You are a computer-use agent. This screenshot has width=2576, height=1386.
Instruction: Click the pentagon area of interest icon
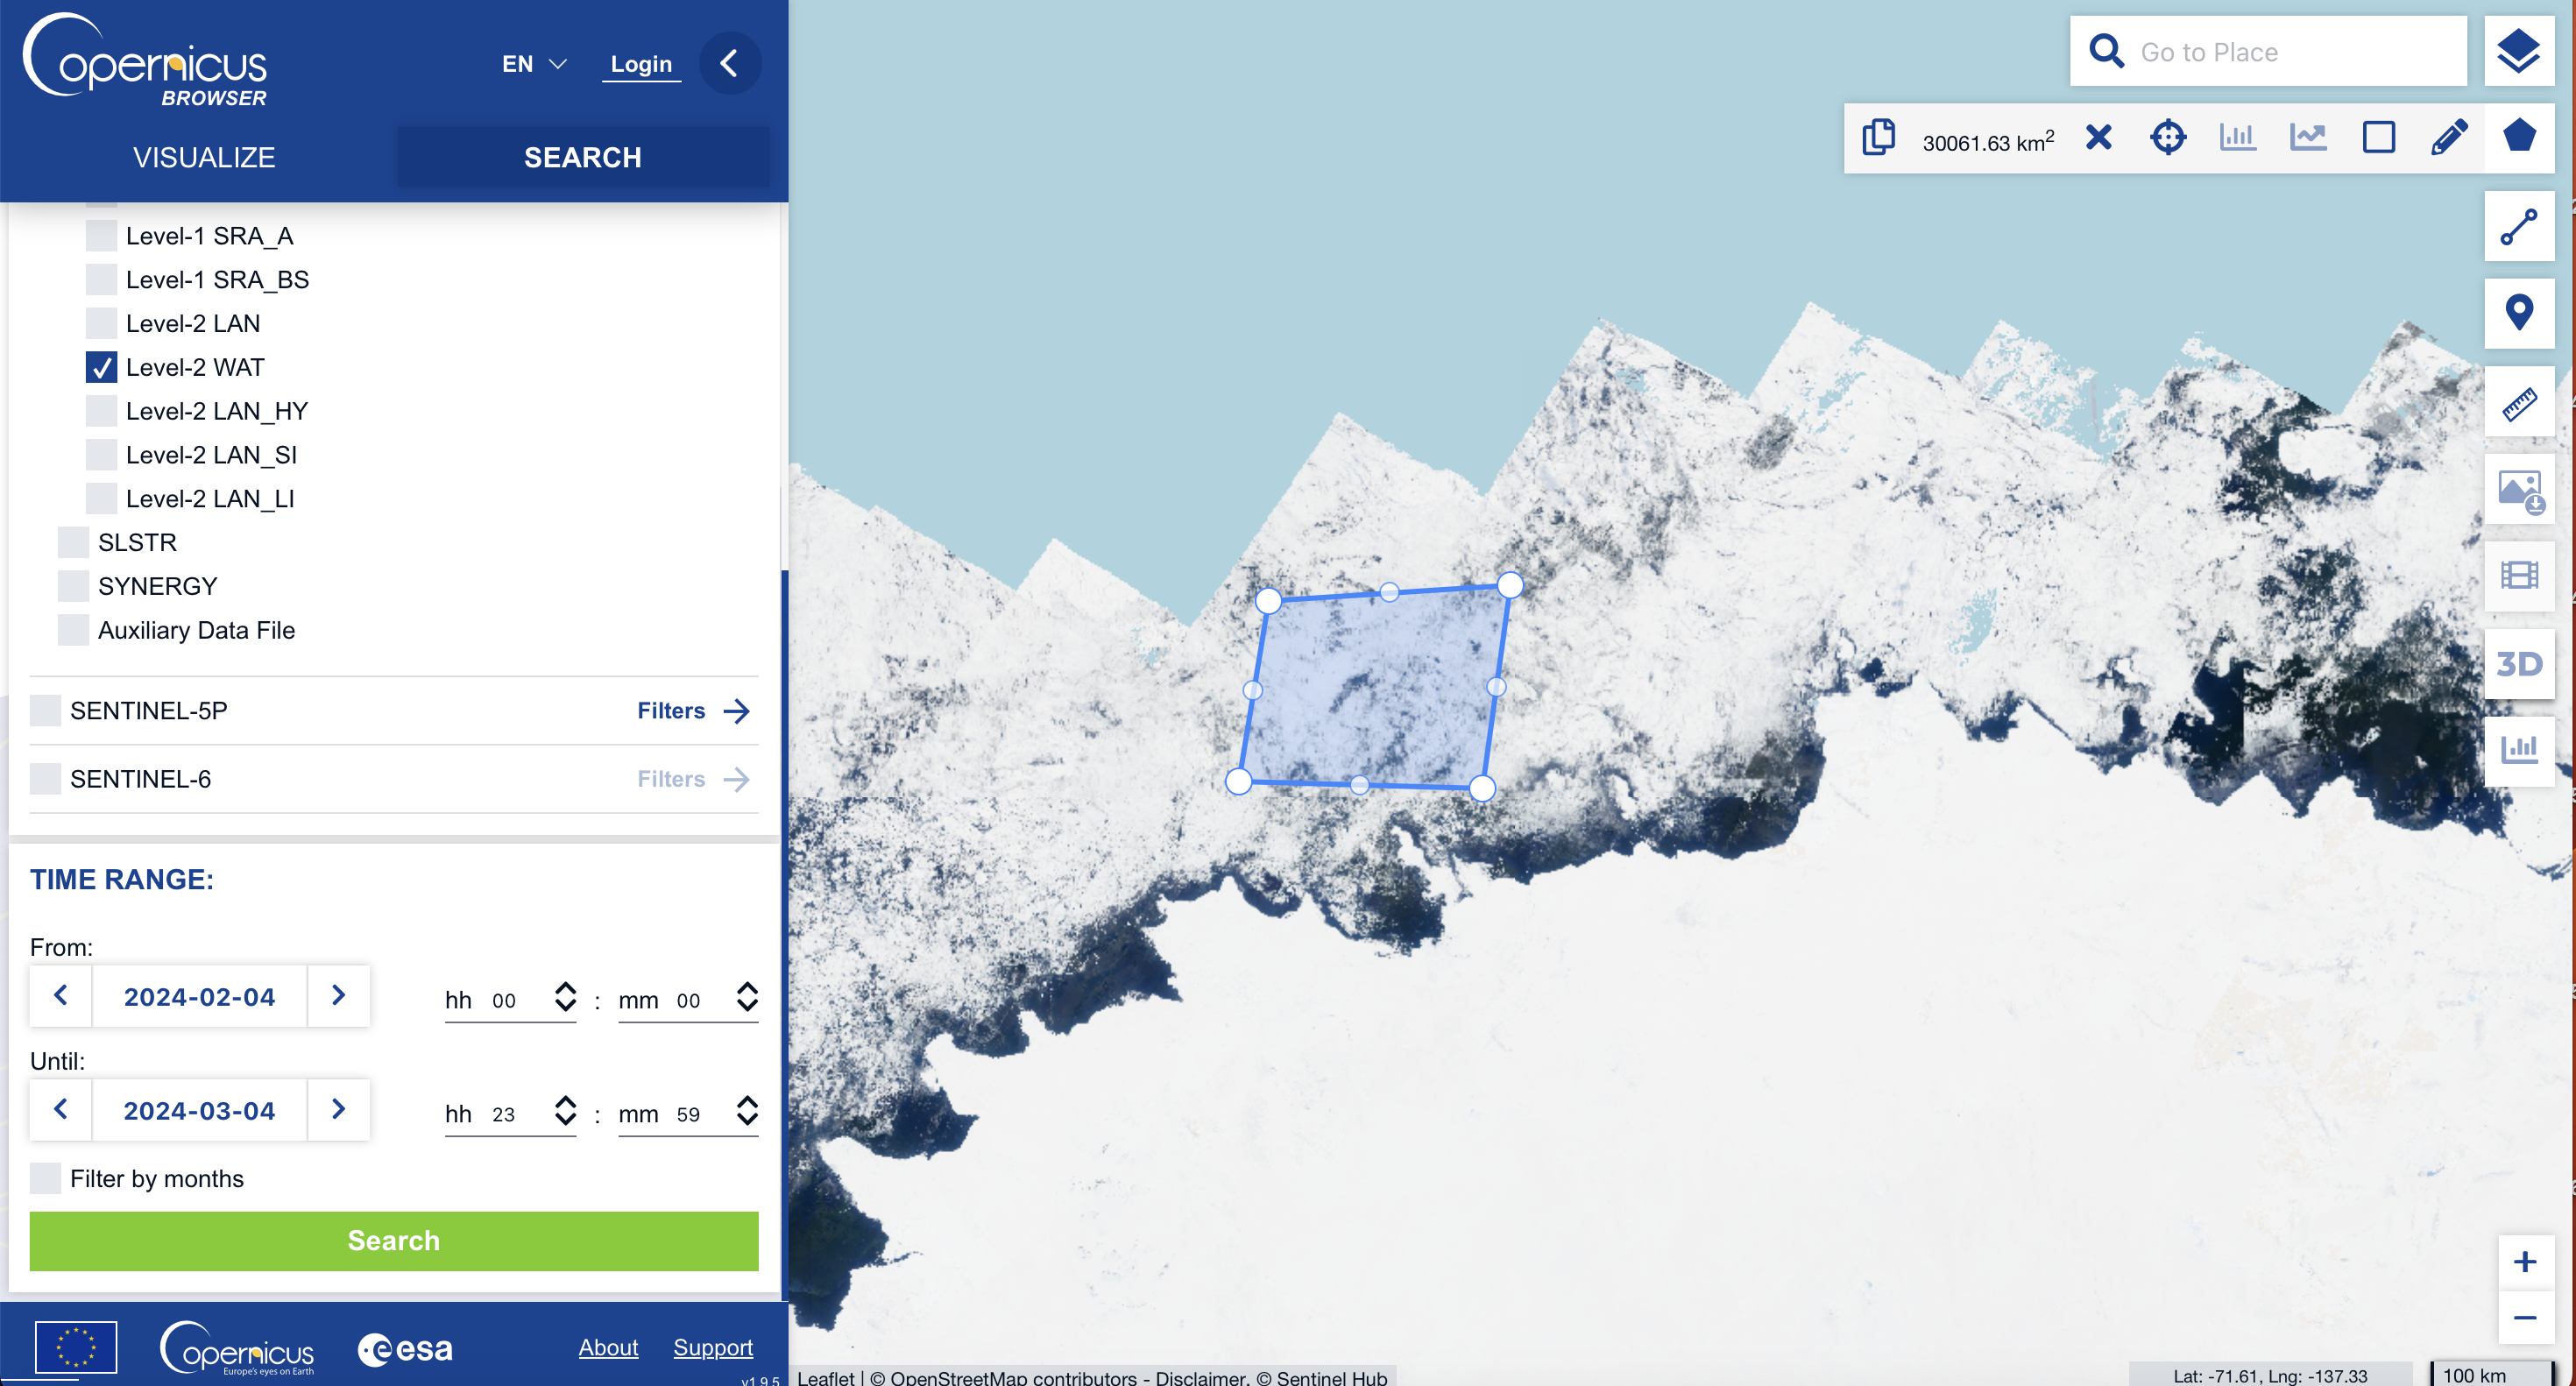(2518, 137)
